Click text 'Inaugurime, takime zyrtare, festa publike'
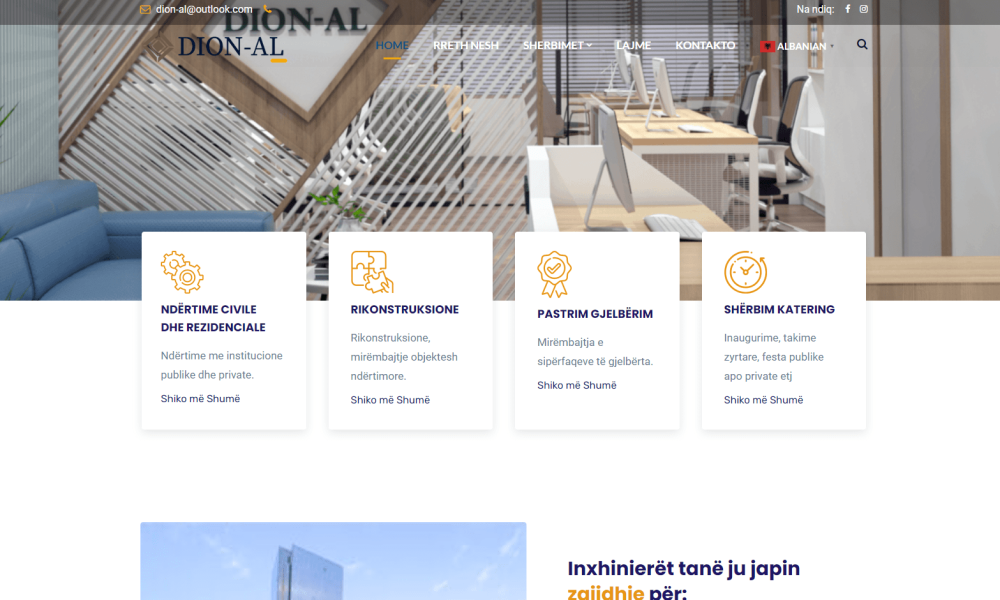The image size is (1000, 600). tap(774, 348)
